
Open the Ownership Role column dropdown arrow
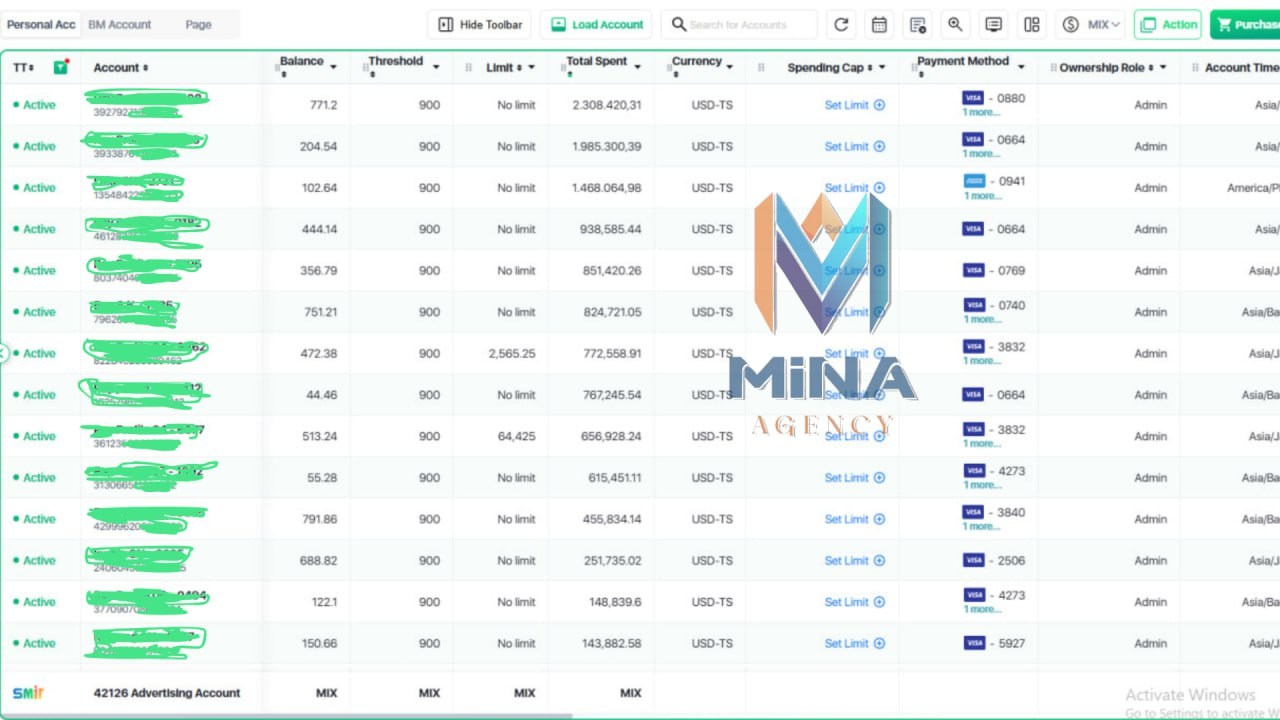point(1163,68)
